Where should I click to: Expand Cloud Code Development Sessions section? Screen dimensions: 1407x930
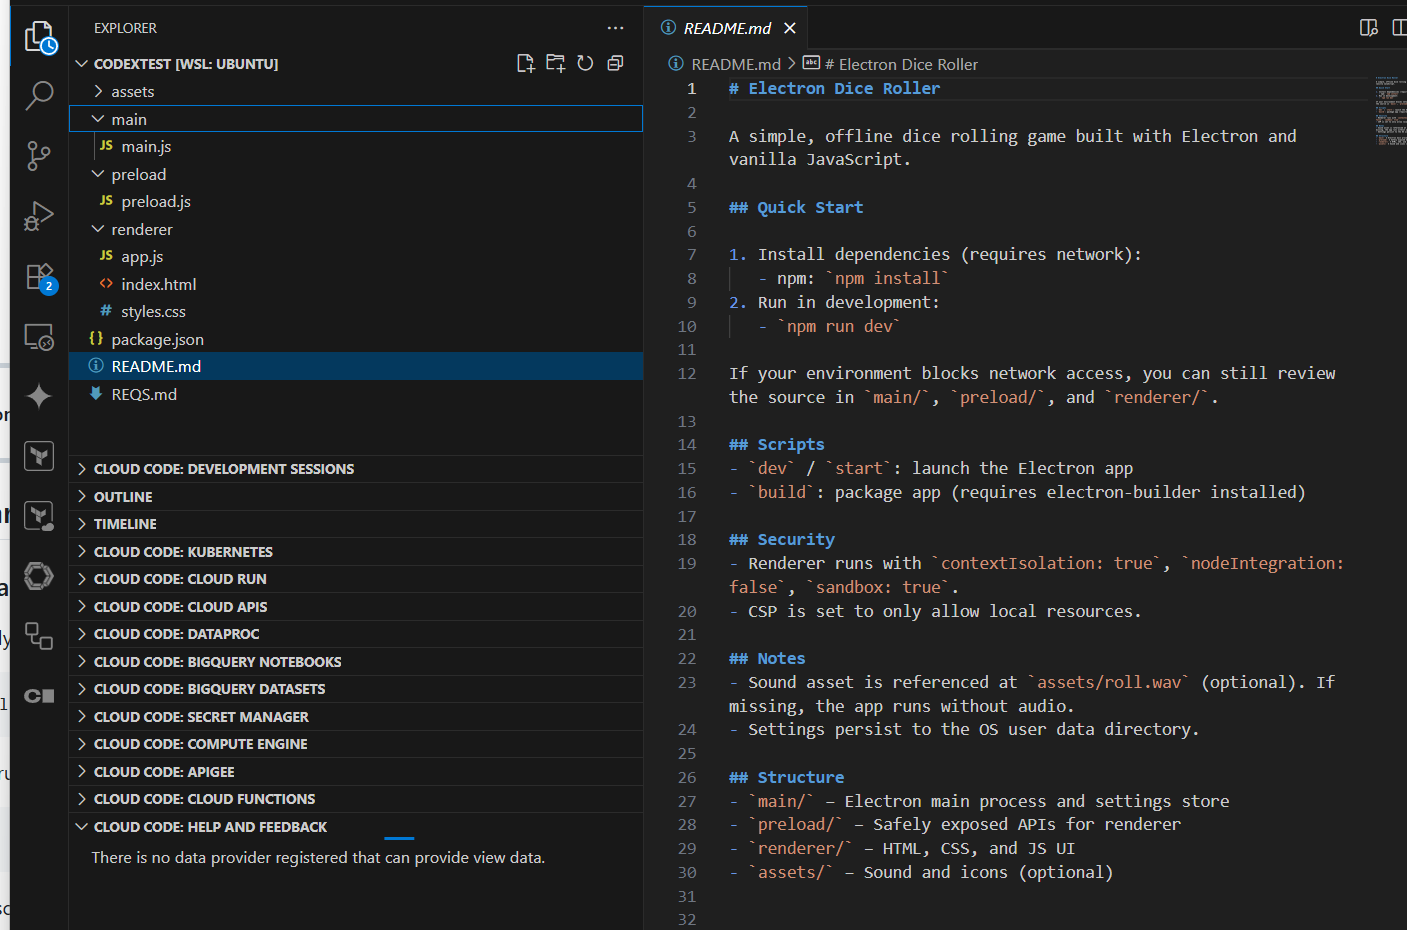click(356, 469)
